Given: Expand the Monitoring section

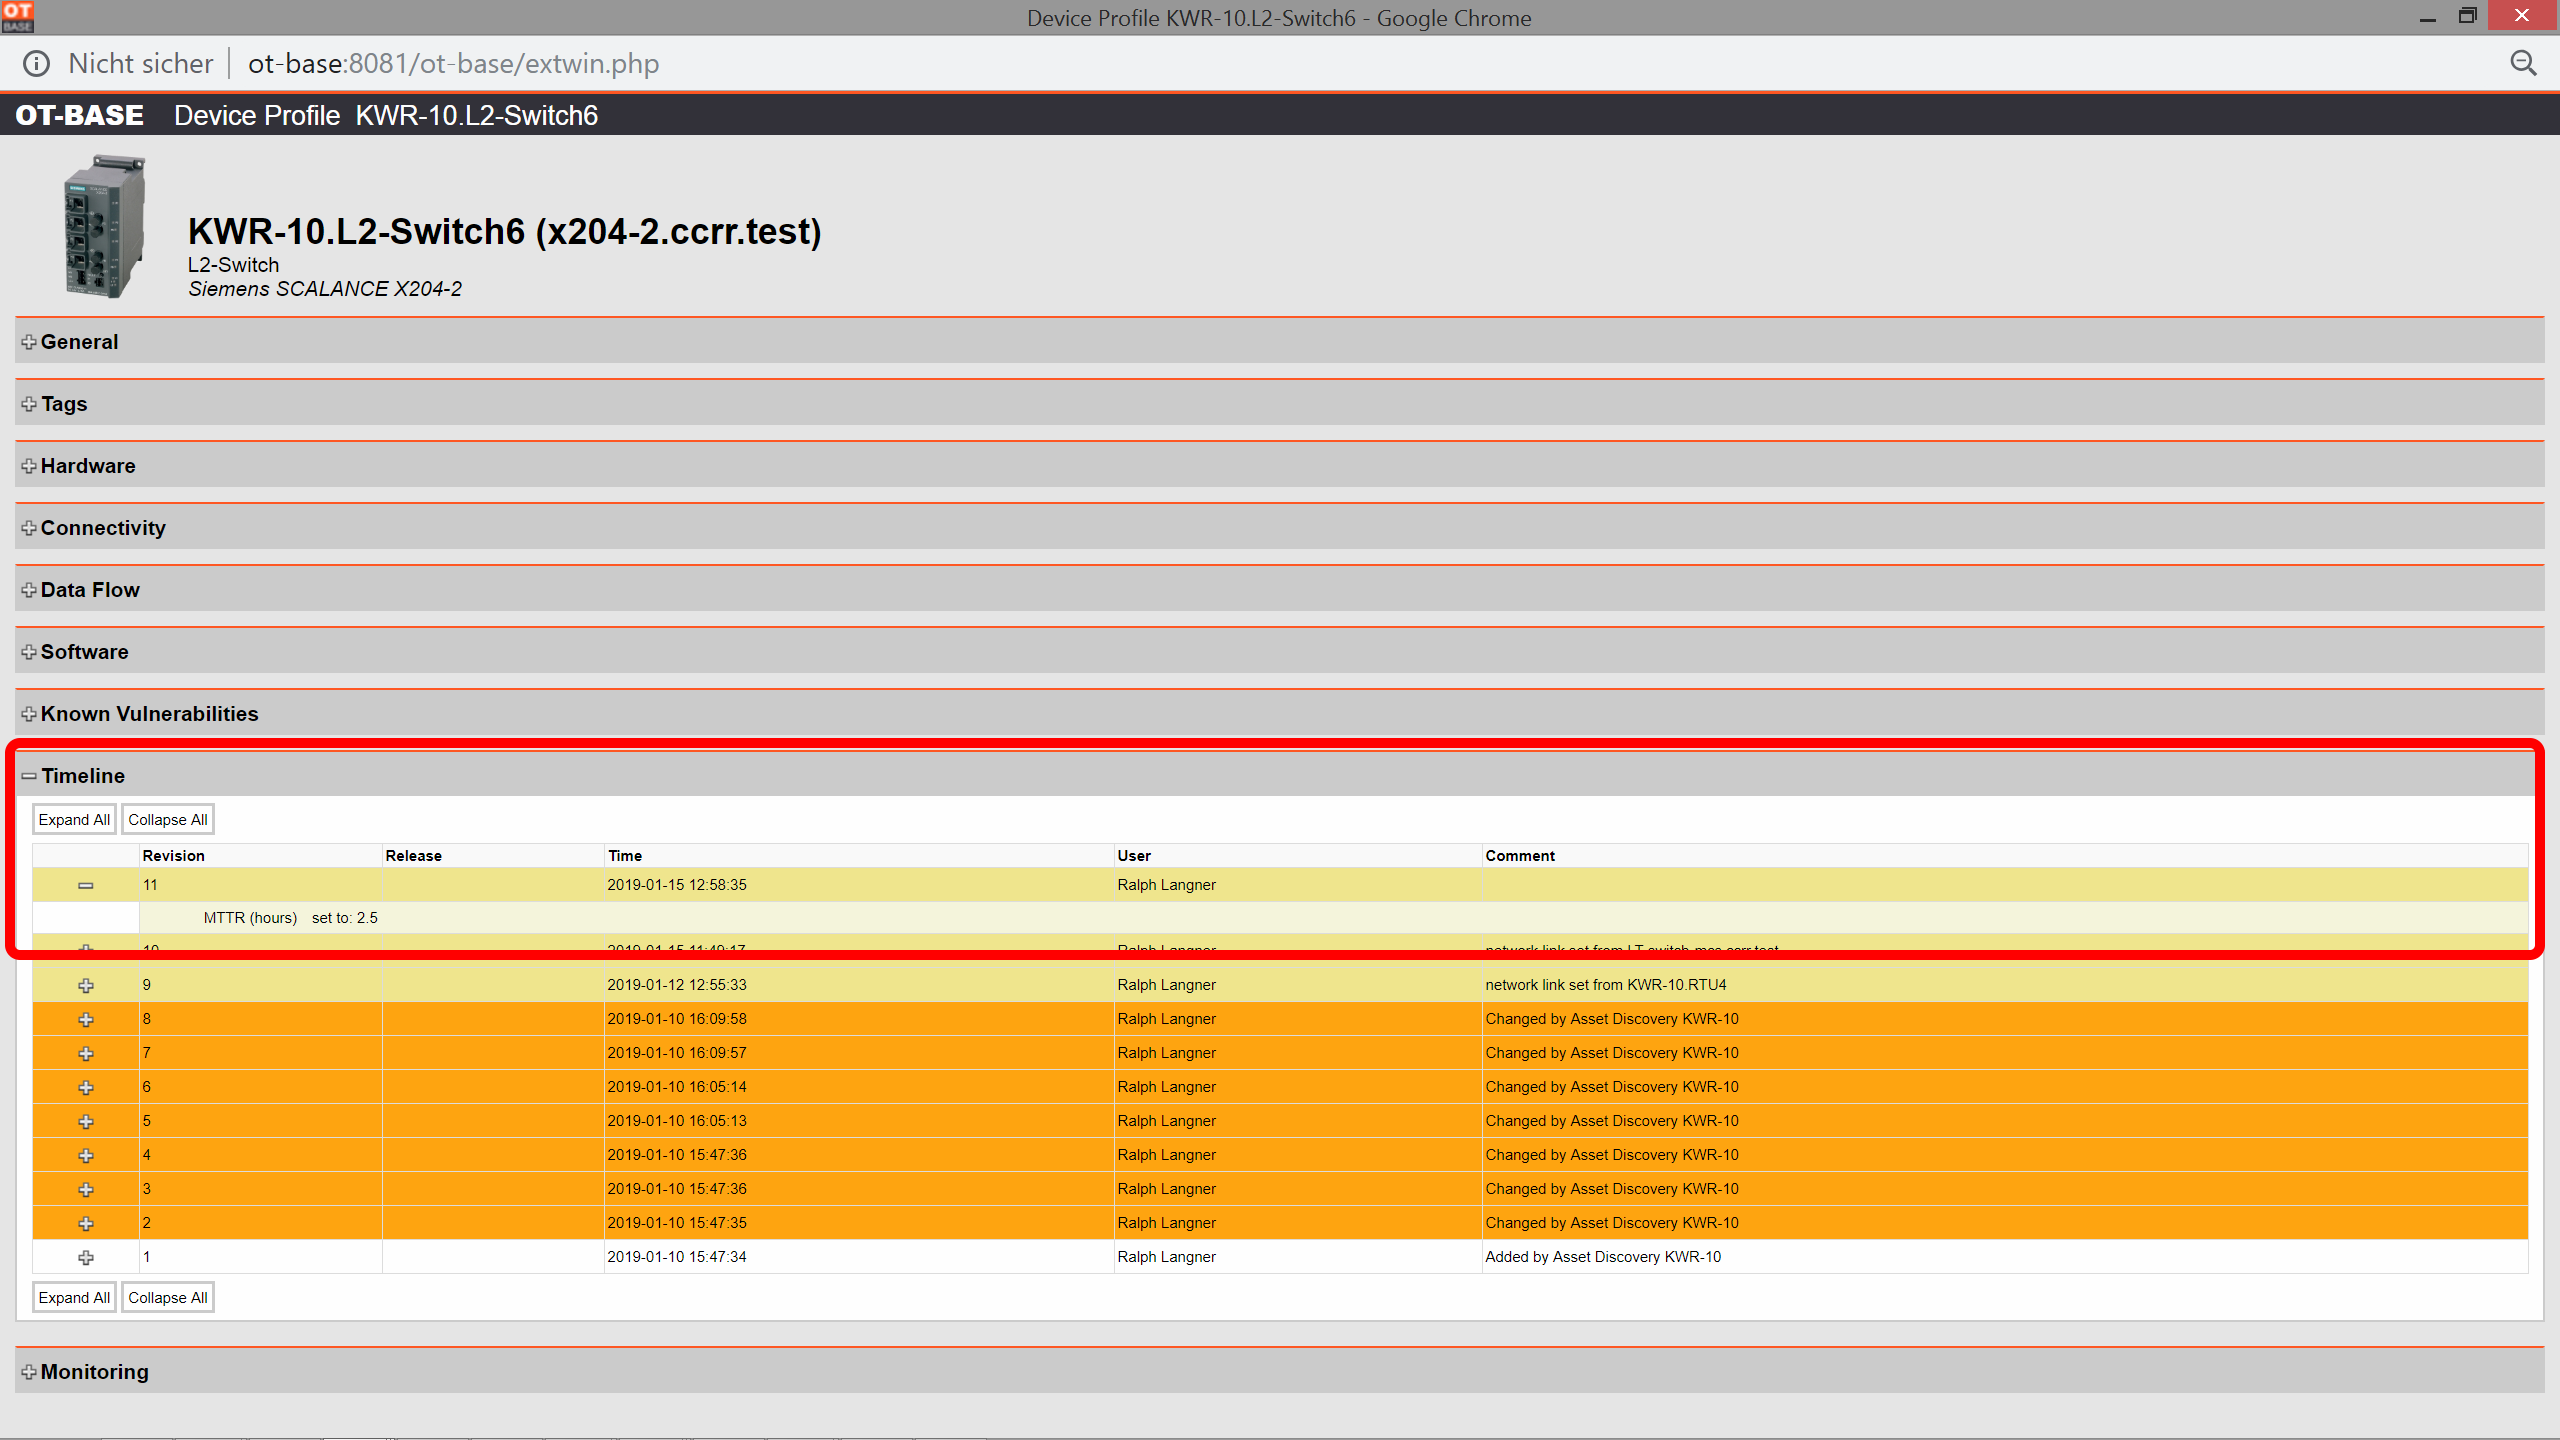Looking at the screenshot, I should click(x=29, y=1372).
